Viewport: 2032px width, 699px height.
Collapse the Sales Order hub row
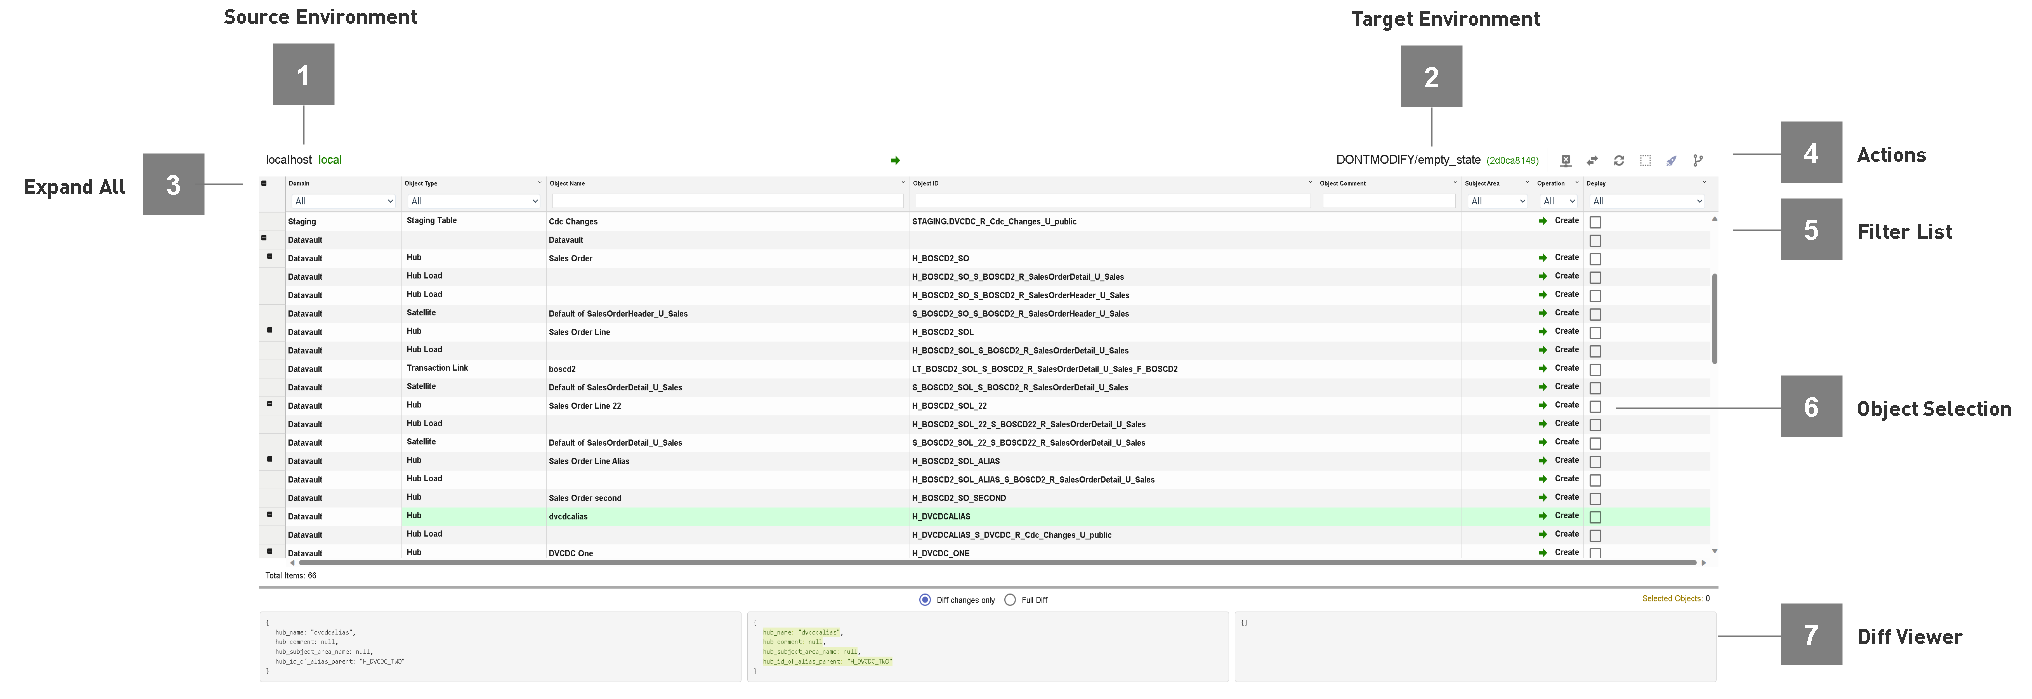pos(269,258)
